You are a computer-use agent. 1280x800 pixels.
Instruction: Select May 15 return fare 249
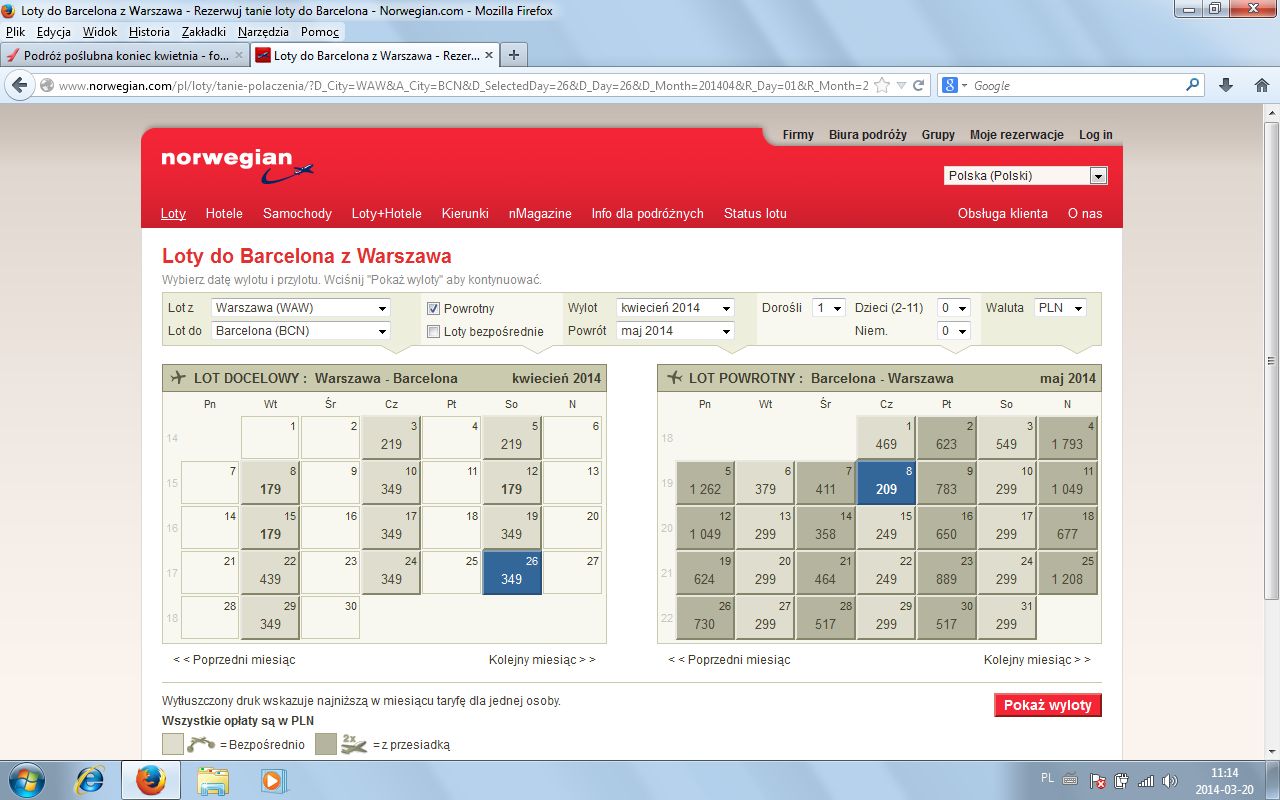[886, 526]
